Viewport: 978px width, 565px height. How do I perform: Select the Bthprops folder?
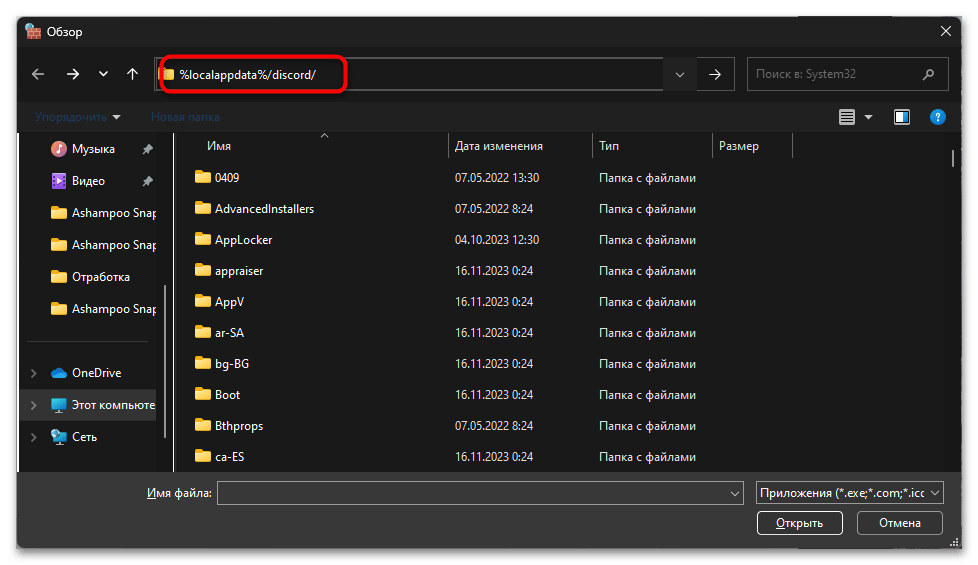(239, 426)
